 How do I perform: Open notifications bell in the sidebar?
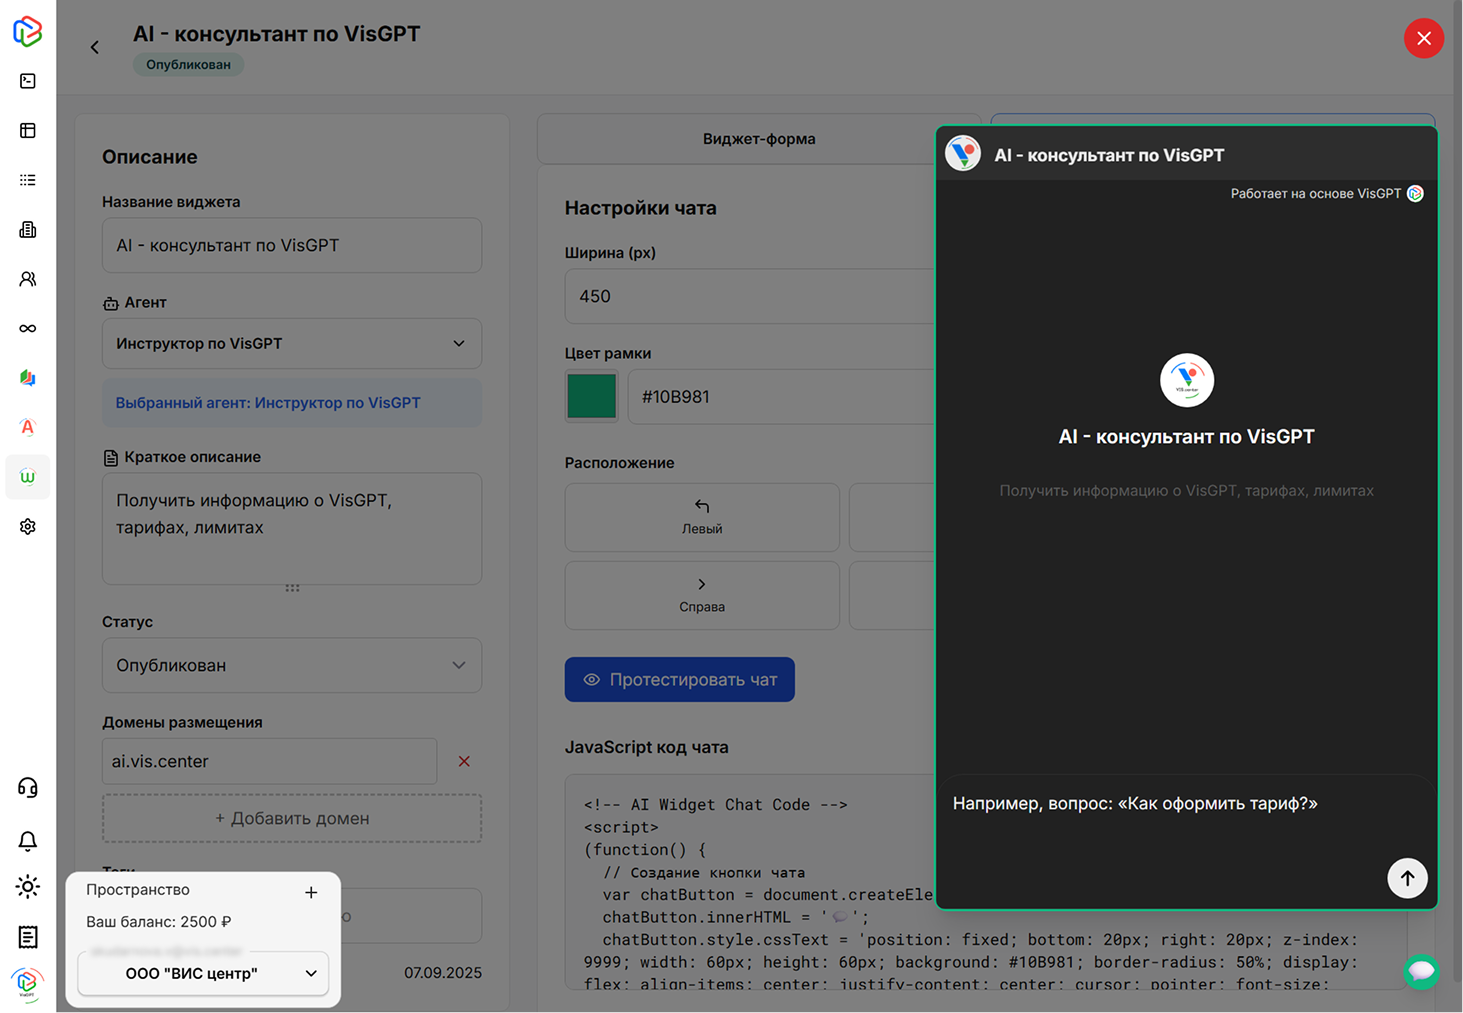[x=28, y=841]
